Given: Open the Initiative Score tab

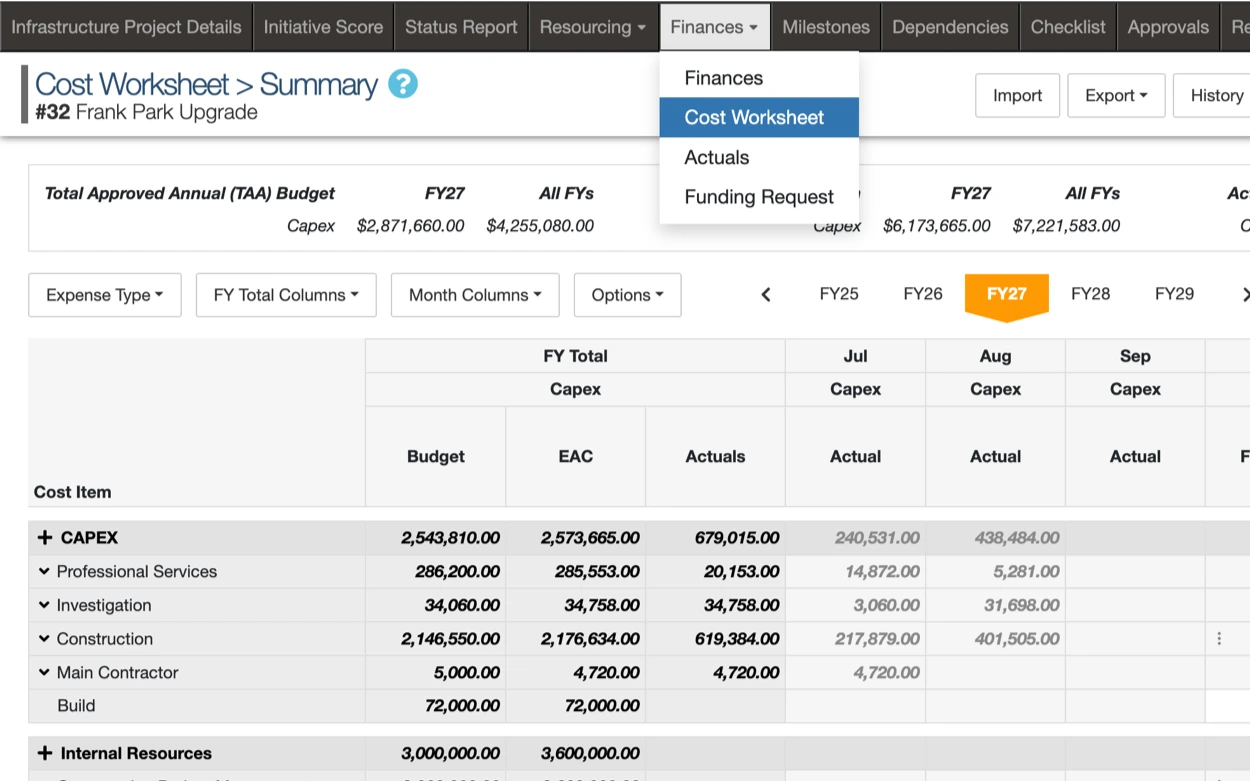Looking at the screenshot, I should click(x=323, y=27).
